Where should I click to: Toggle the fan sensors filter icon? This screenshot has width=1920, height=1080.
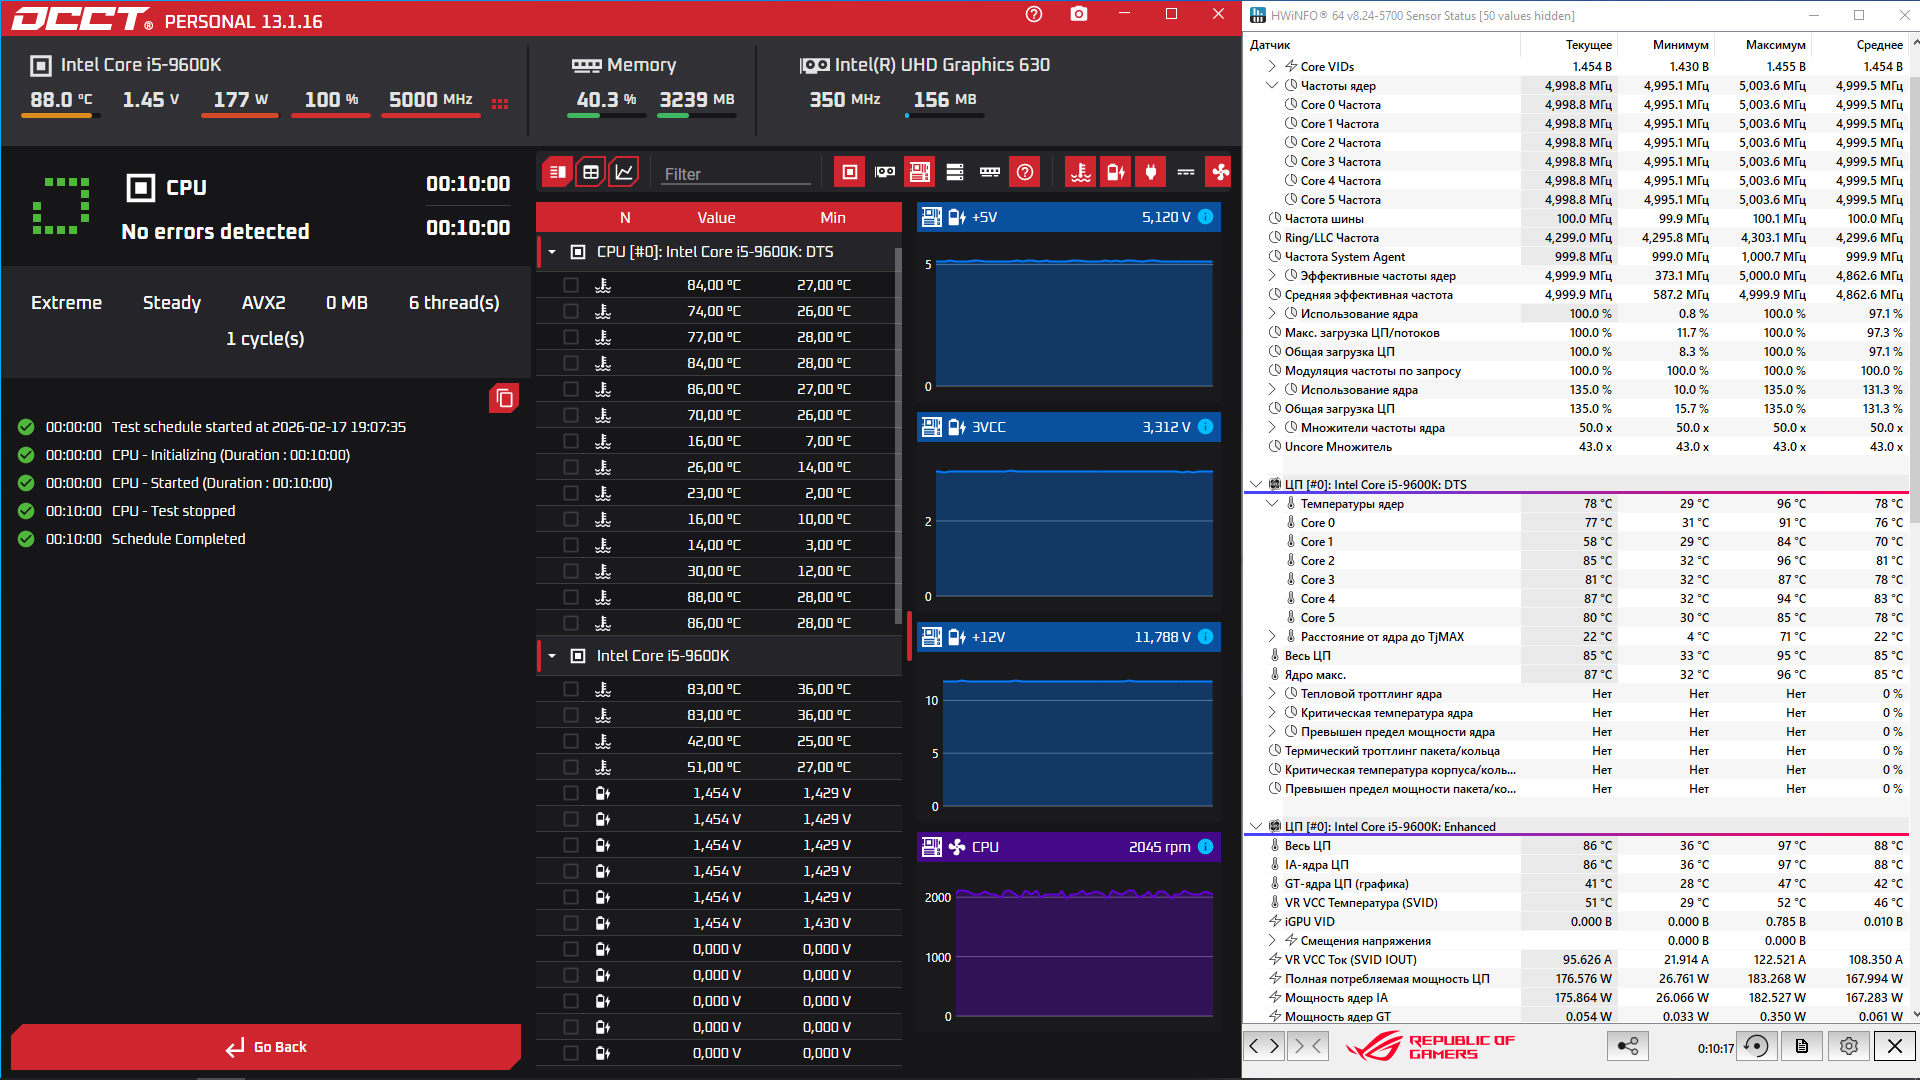1220,172
